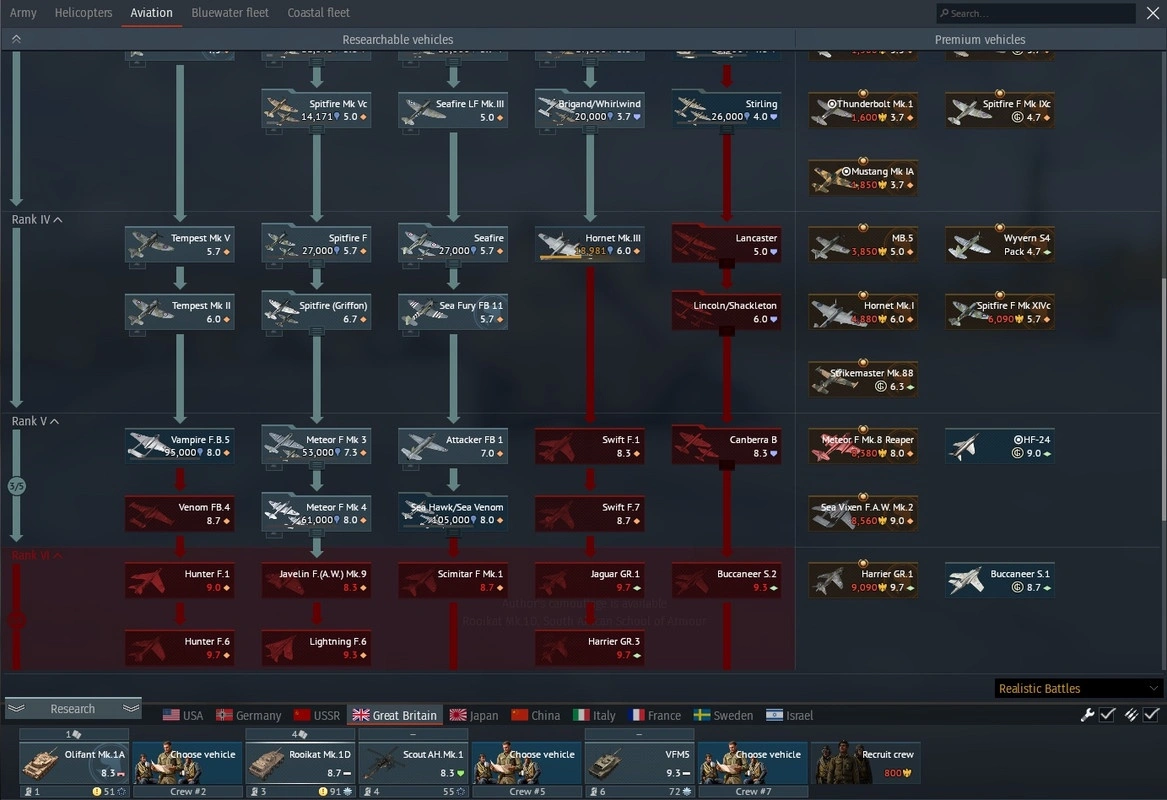Switch nation to Germany

pos(248,716)
